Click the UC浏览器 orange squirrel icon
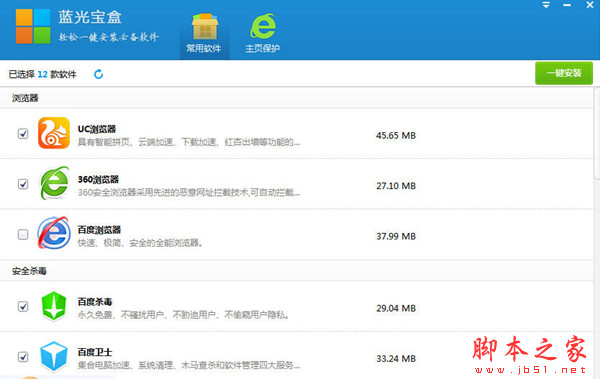 click(54, 133)
